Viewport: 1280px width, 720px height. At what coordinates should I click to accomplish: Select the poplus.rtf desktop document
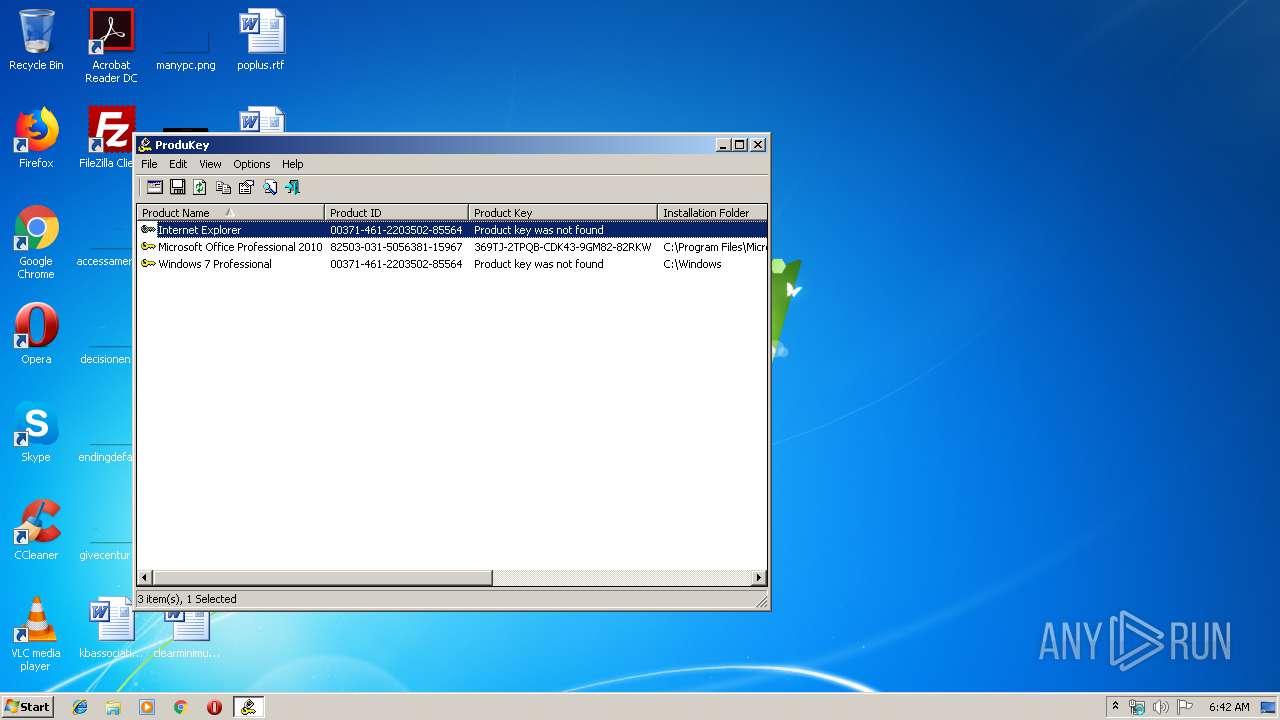click(261, 40)
